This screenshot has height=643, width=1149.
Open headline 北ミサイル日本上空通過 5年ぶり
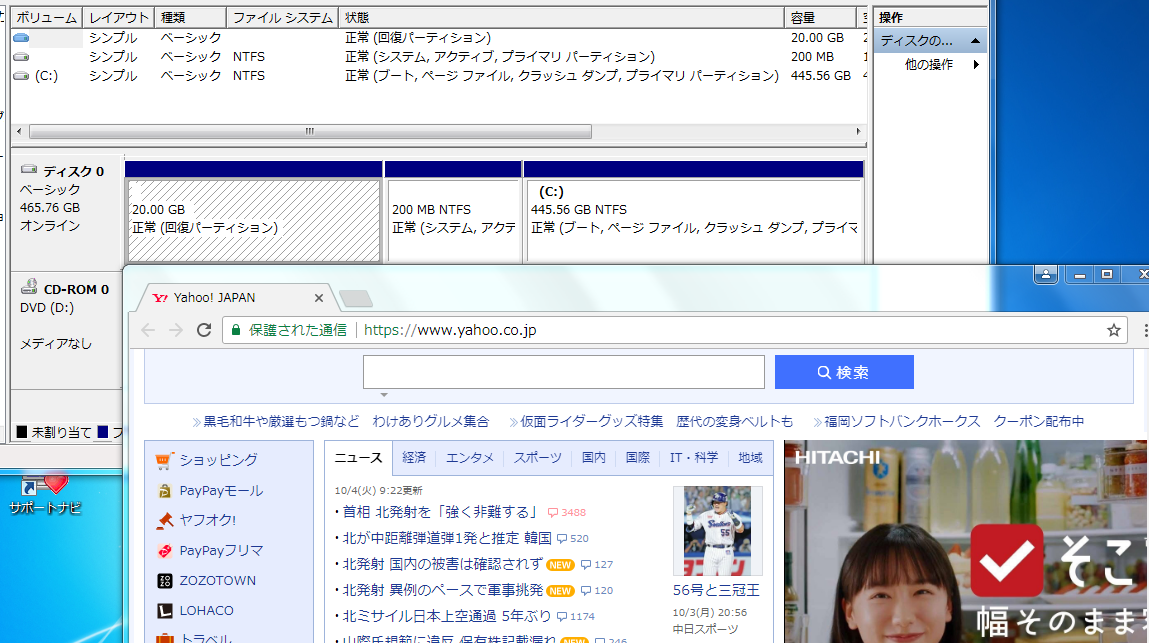point(447,616)
